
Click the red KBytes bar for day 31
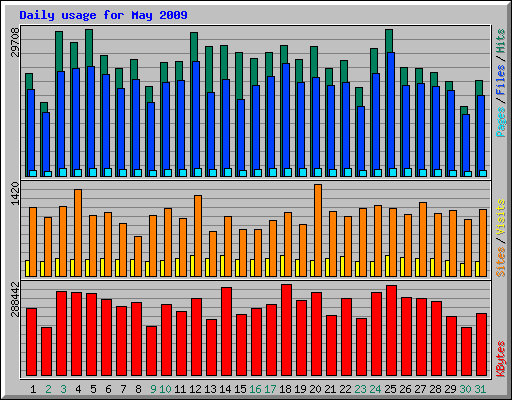click(x=481, y=345)
